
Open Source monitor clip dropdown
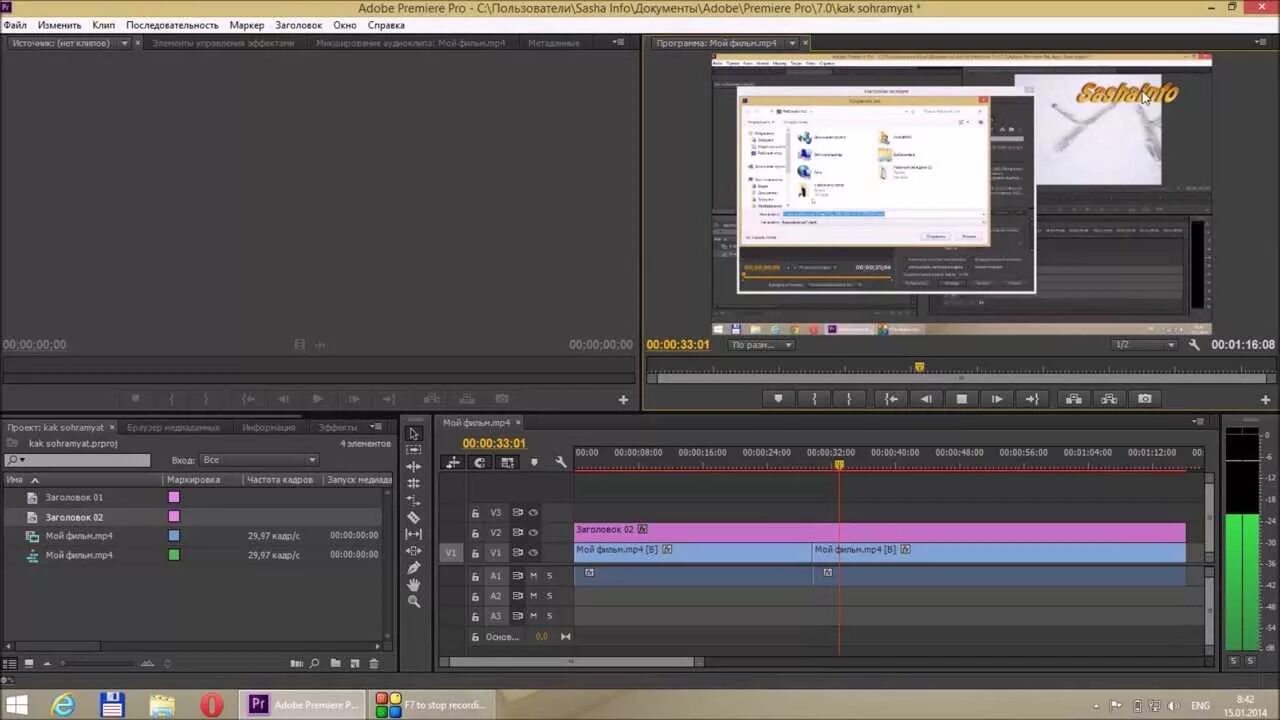[x=124, y=43]
